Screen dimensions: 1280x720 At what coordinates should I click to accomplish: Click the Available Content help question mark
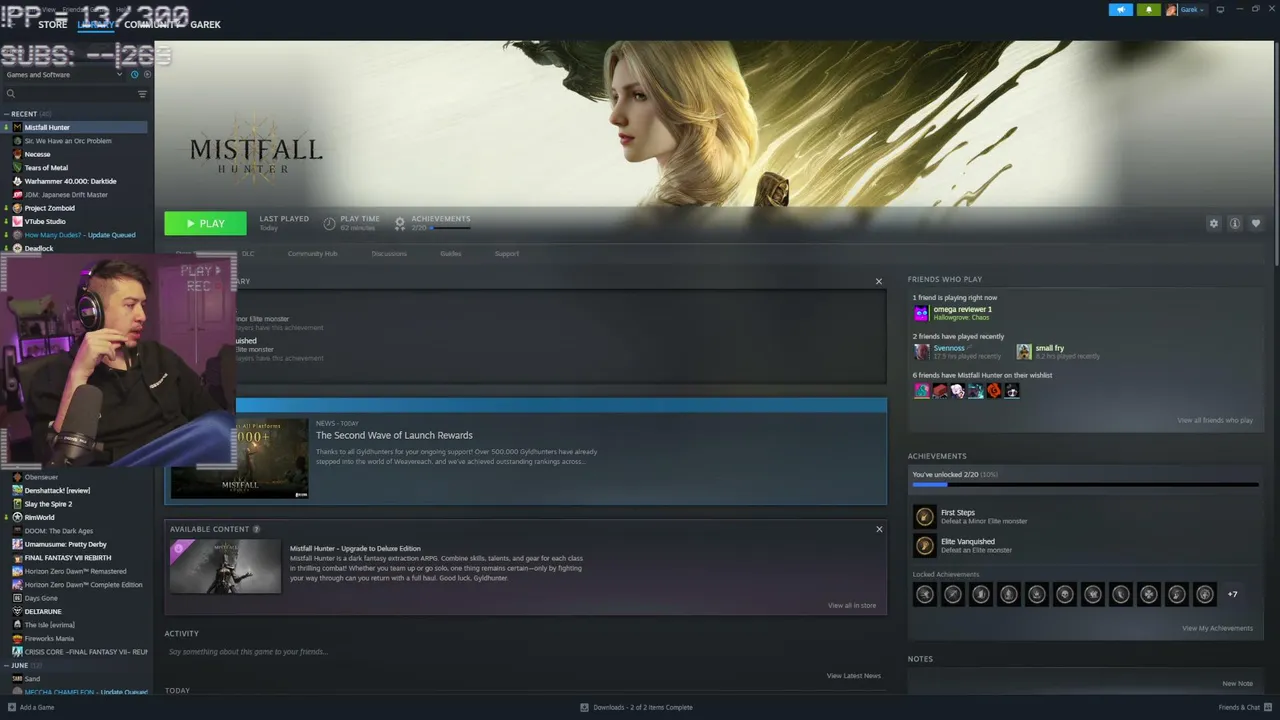tap(256, 529)
